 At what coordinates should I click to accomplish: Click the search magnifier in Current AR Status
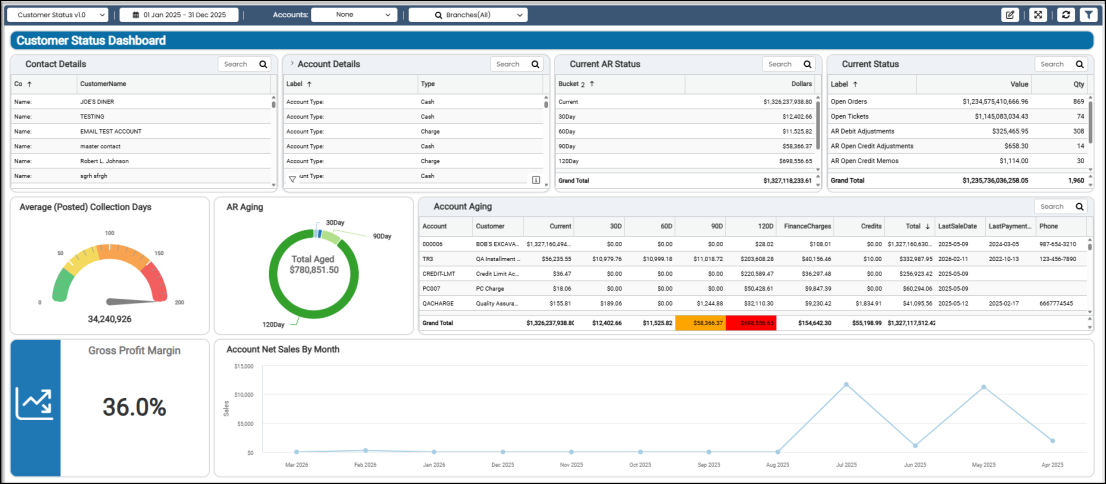point(808,64)
